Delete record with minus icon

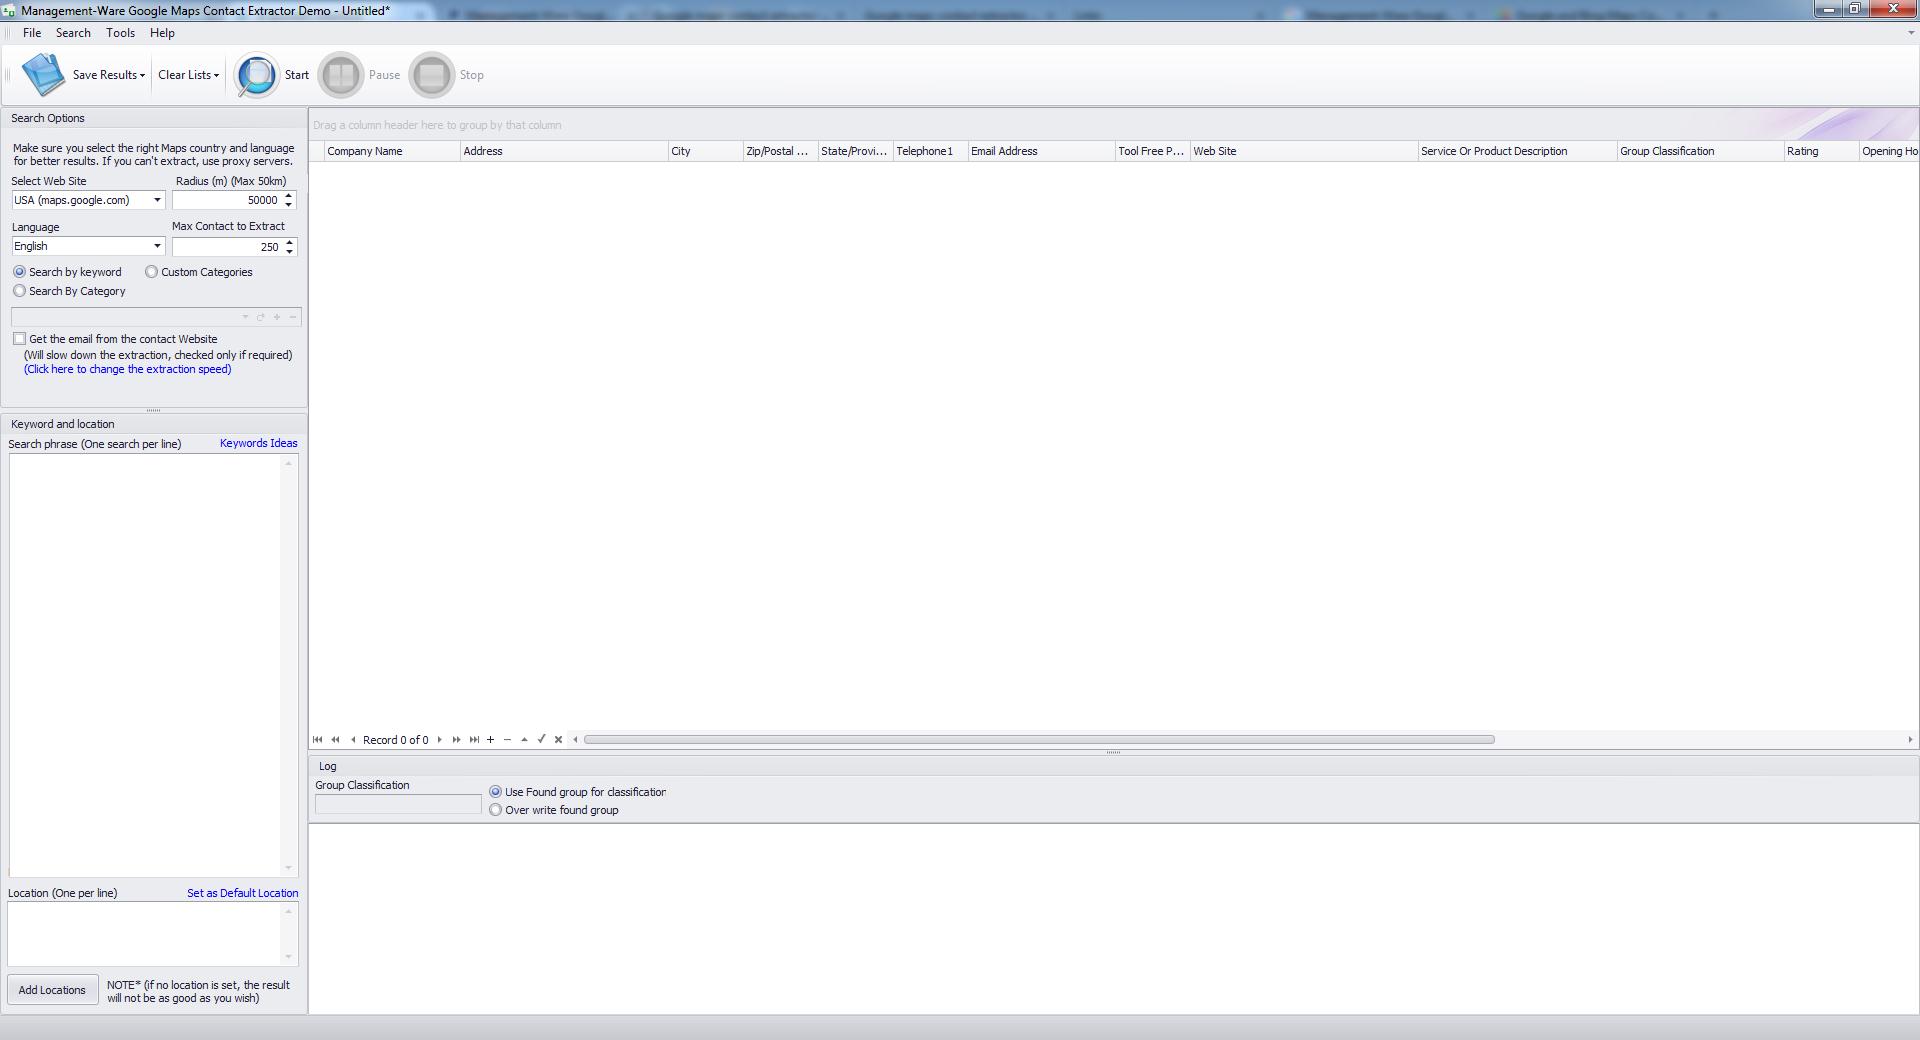tap(507, 740)
